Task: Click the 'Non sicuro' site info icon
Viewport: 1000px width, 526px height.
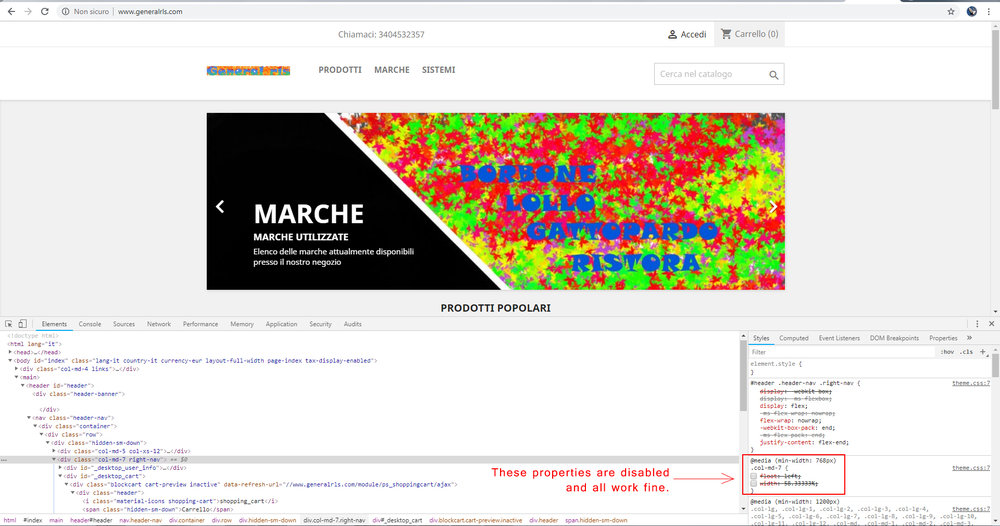Action: [65, 11]
